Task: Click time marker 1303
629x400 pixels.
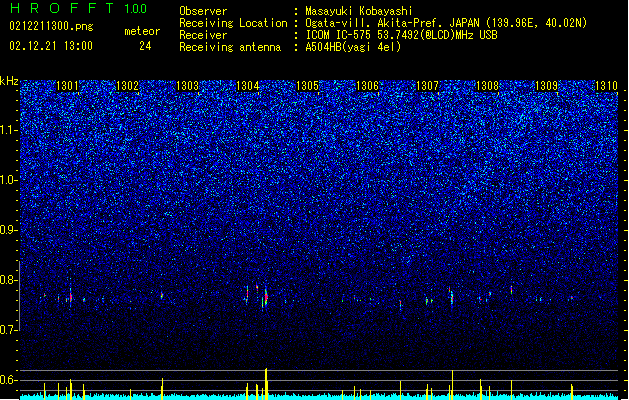Action: 187,85
